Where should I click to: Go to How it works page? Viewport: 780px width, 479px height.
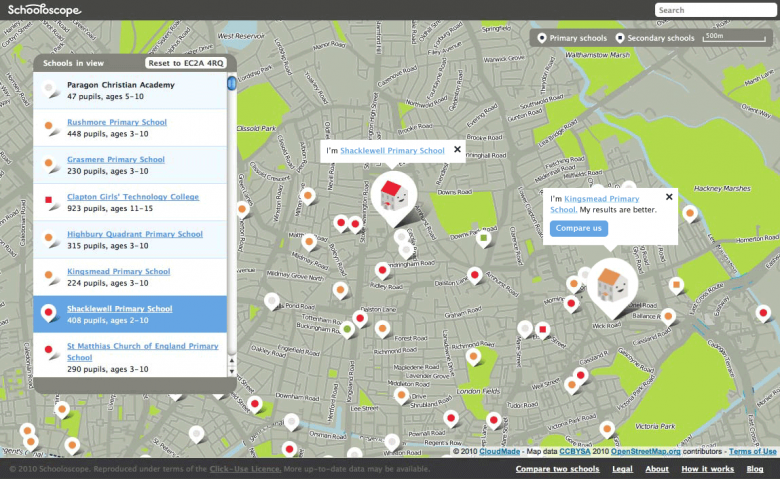tap(708, 469)
